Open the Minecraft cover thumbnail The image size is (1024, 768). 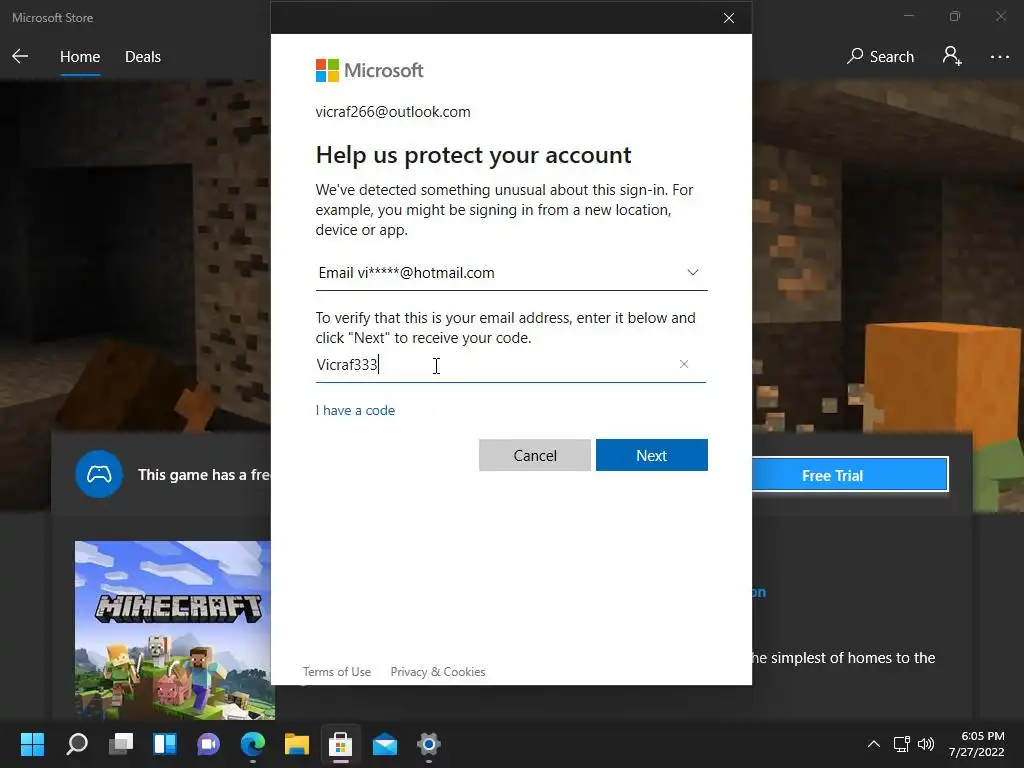tap(174, 630)
